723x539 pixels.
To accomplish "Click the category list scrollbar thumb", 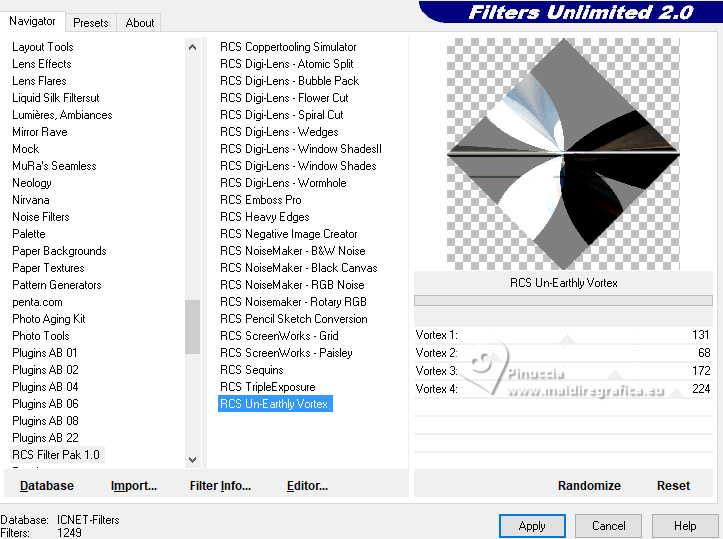I will click(x=192, y=326).
